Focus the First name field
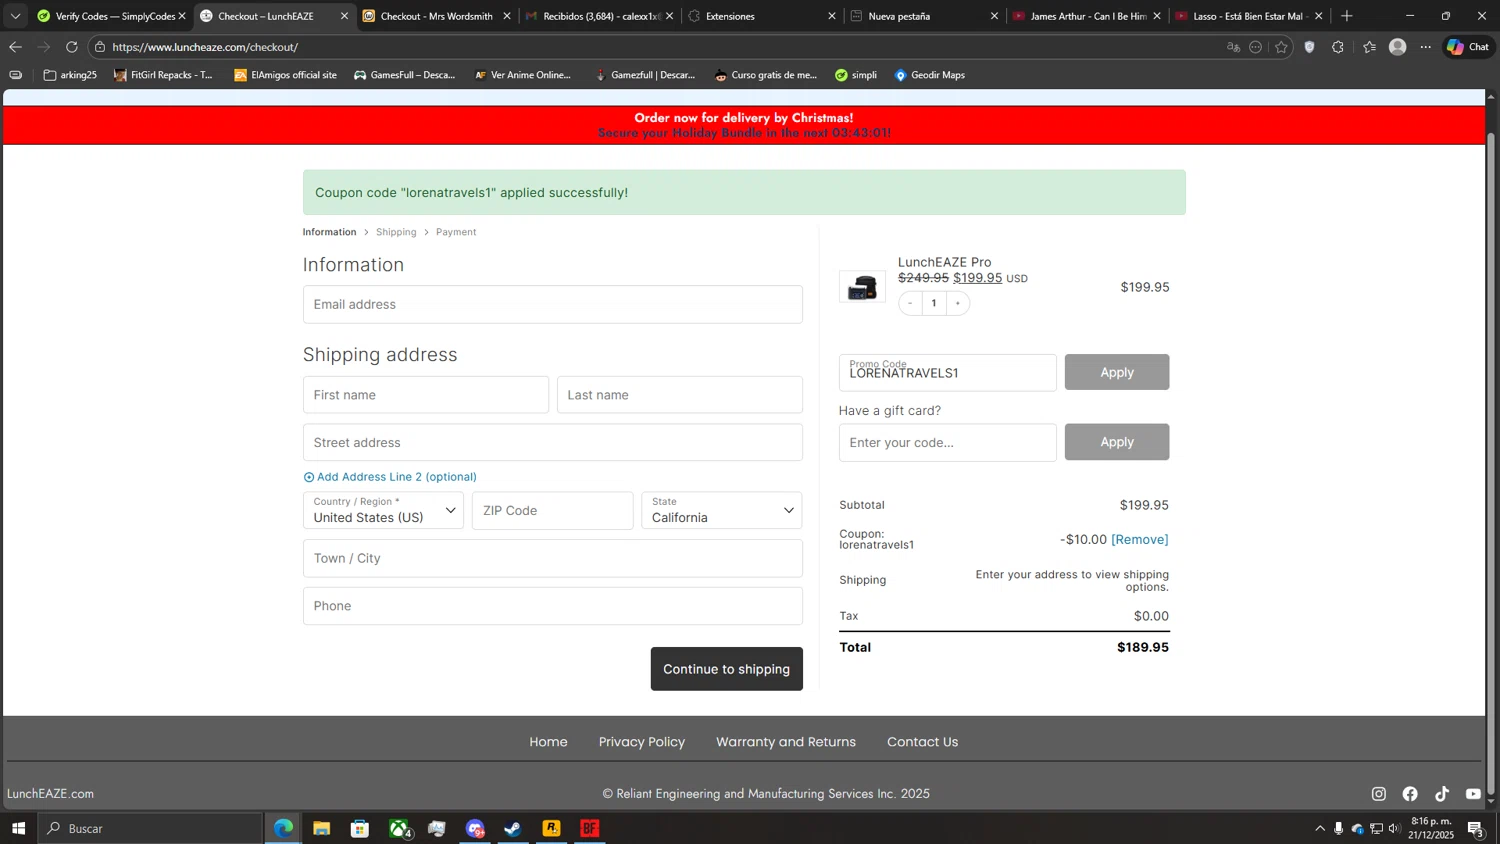The image size is (1500, 844). coord(426,395)
